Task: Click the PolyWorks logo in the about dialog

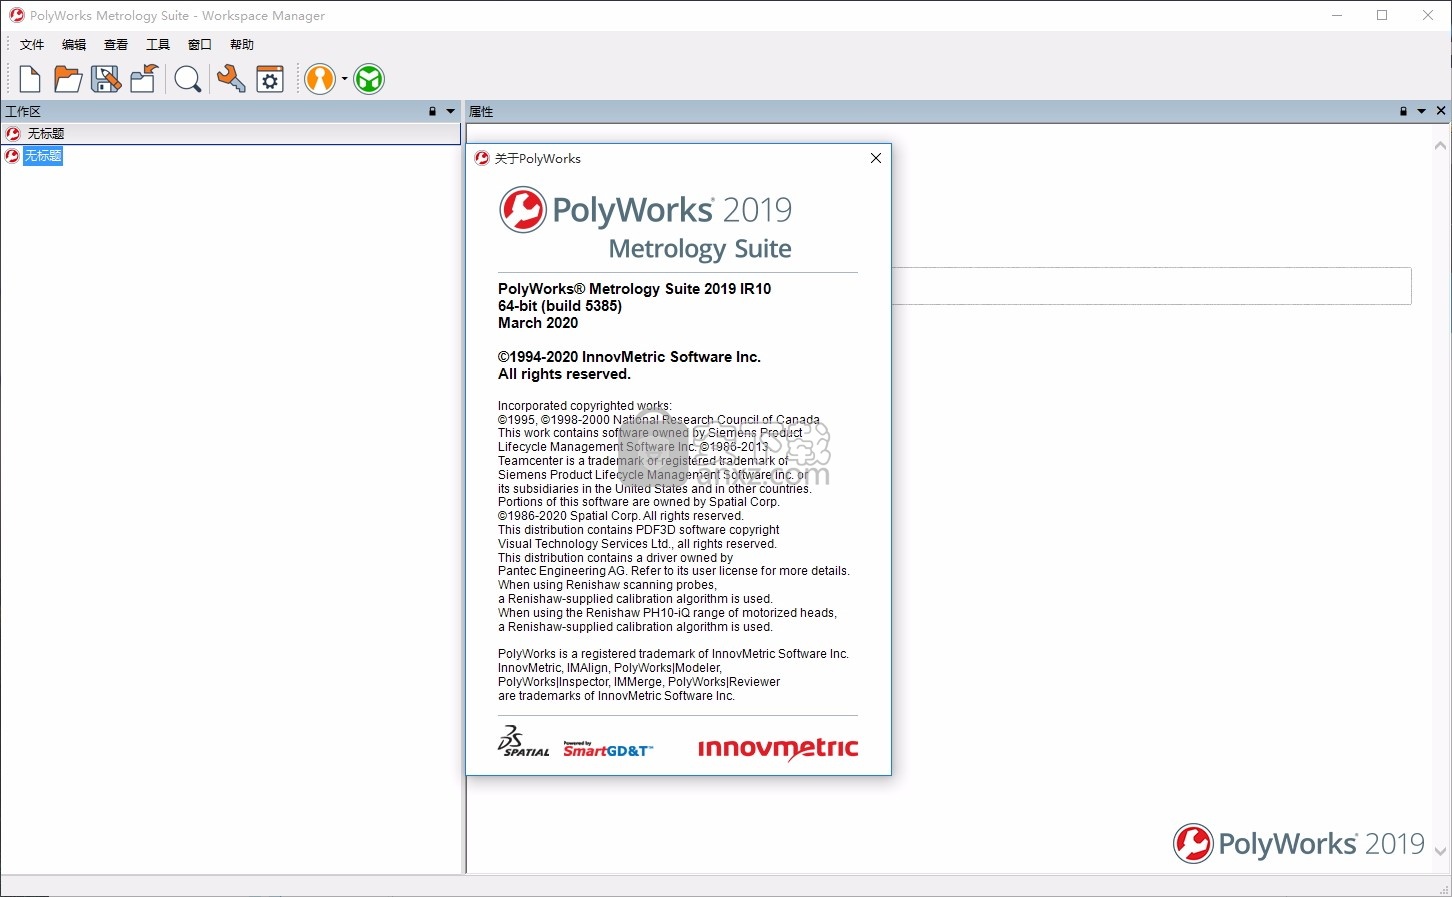Action: click(x=645, y=225)
